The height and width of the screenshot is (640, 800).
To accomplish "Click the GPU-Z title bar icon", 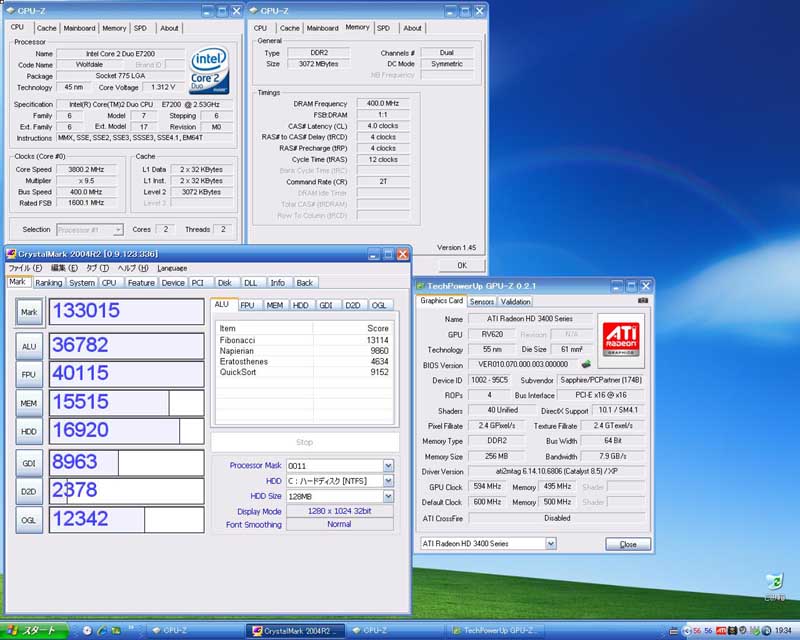I will click(x=420, y=286).
